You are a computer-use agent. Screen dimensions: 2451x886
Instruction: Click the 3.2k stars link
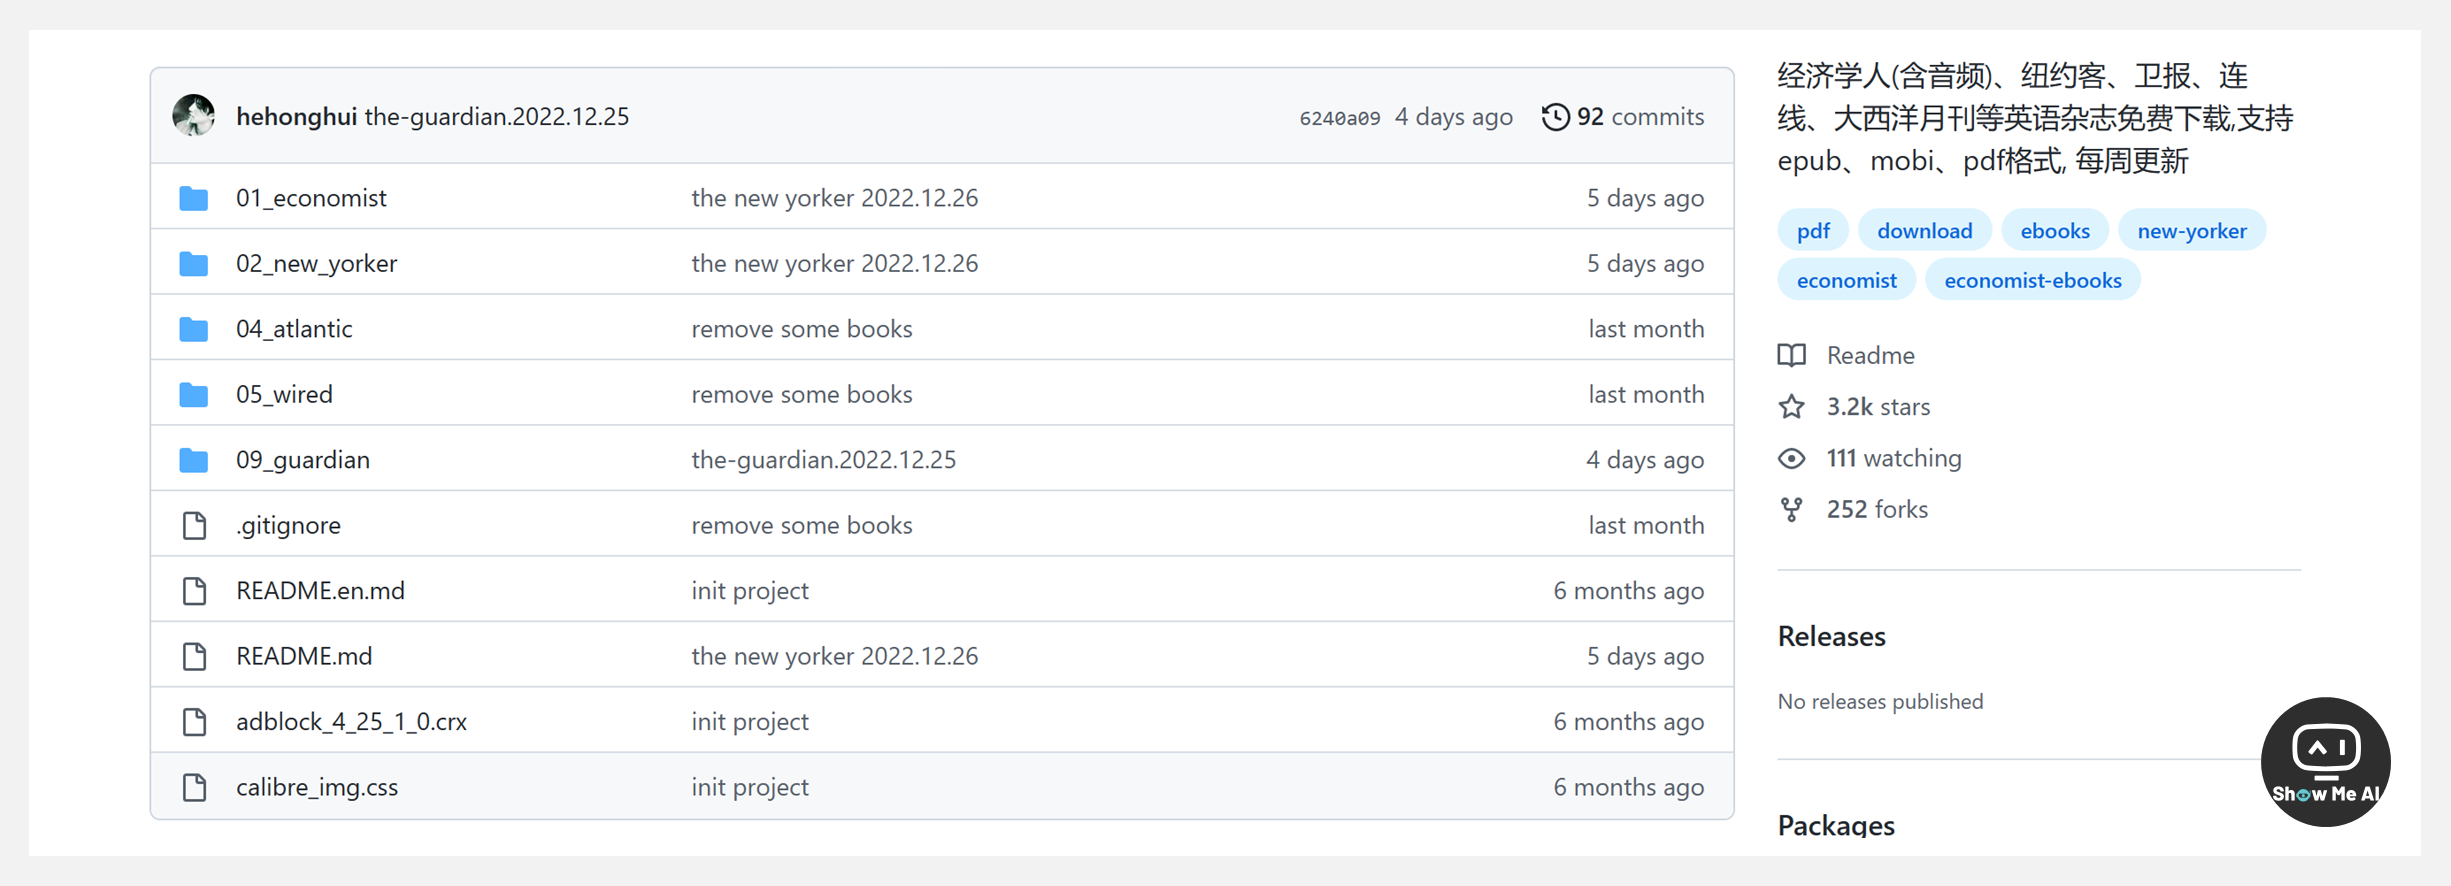click(x=1878, y=407)
